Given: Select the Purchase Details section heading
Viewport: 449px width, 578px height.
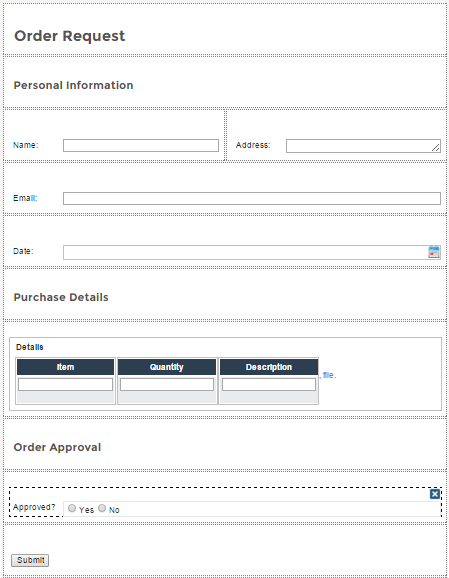Looking at the screenshot, I should pos(61,297).
